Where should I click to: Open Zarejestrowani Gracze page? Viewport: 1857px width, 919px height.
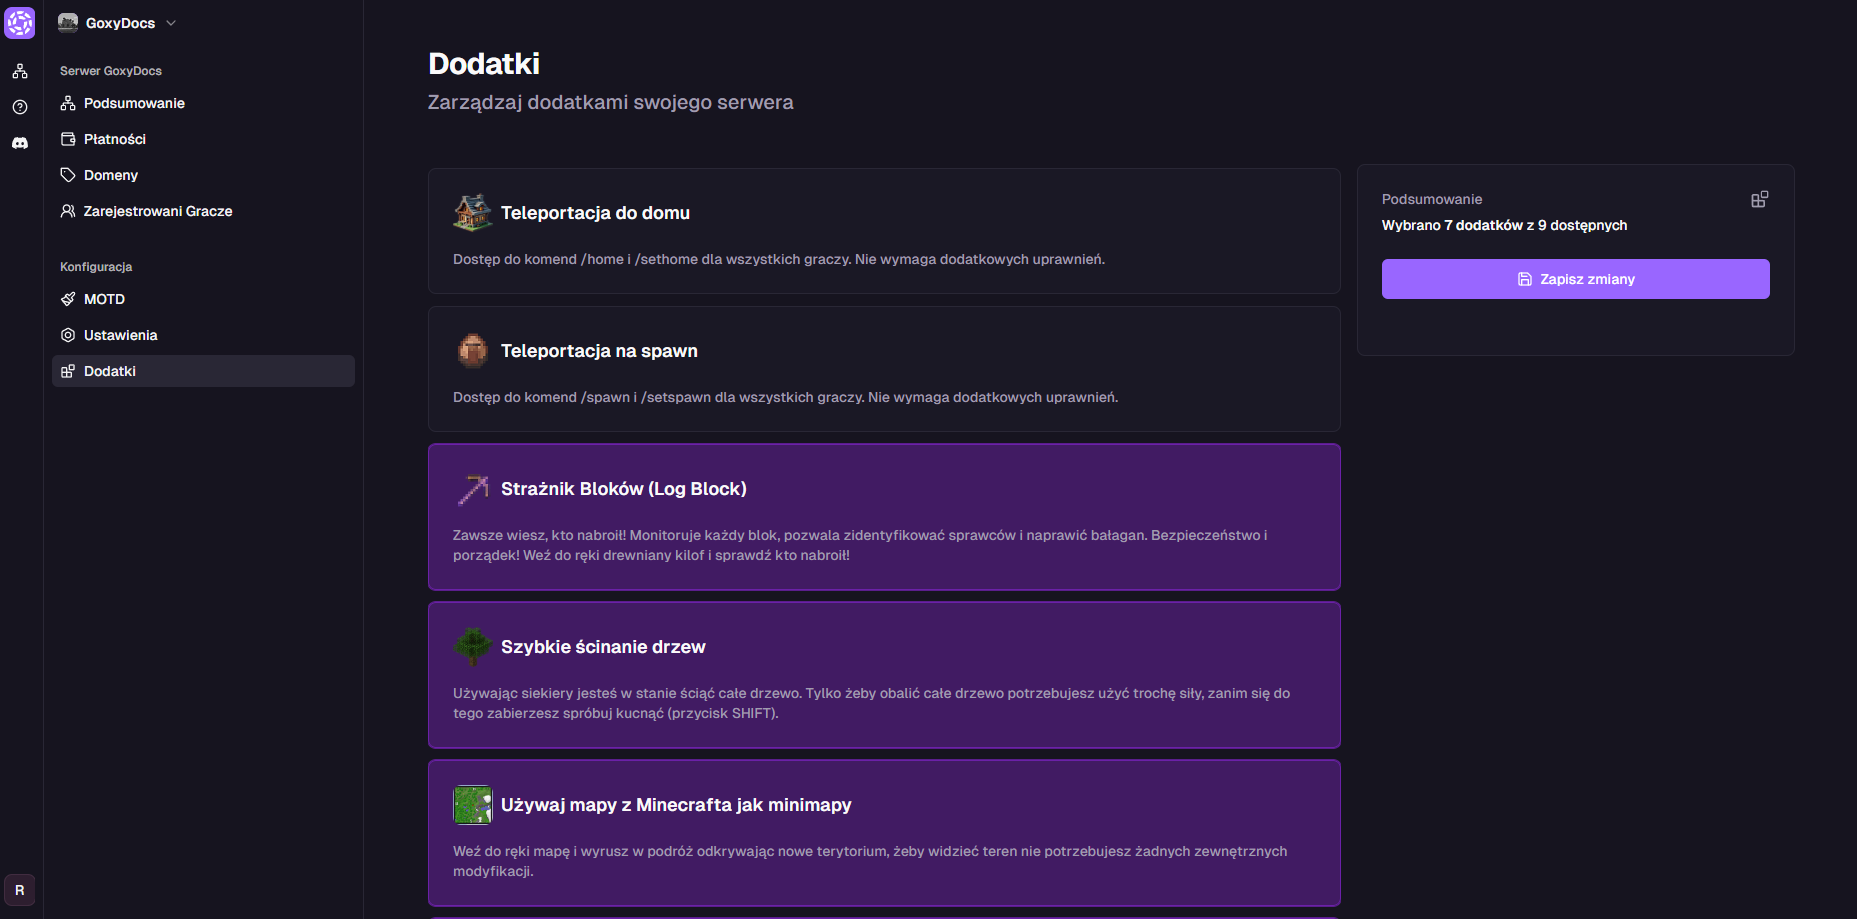tap(157, 211)
